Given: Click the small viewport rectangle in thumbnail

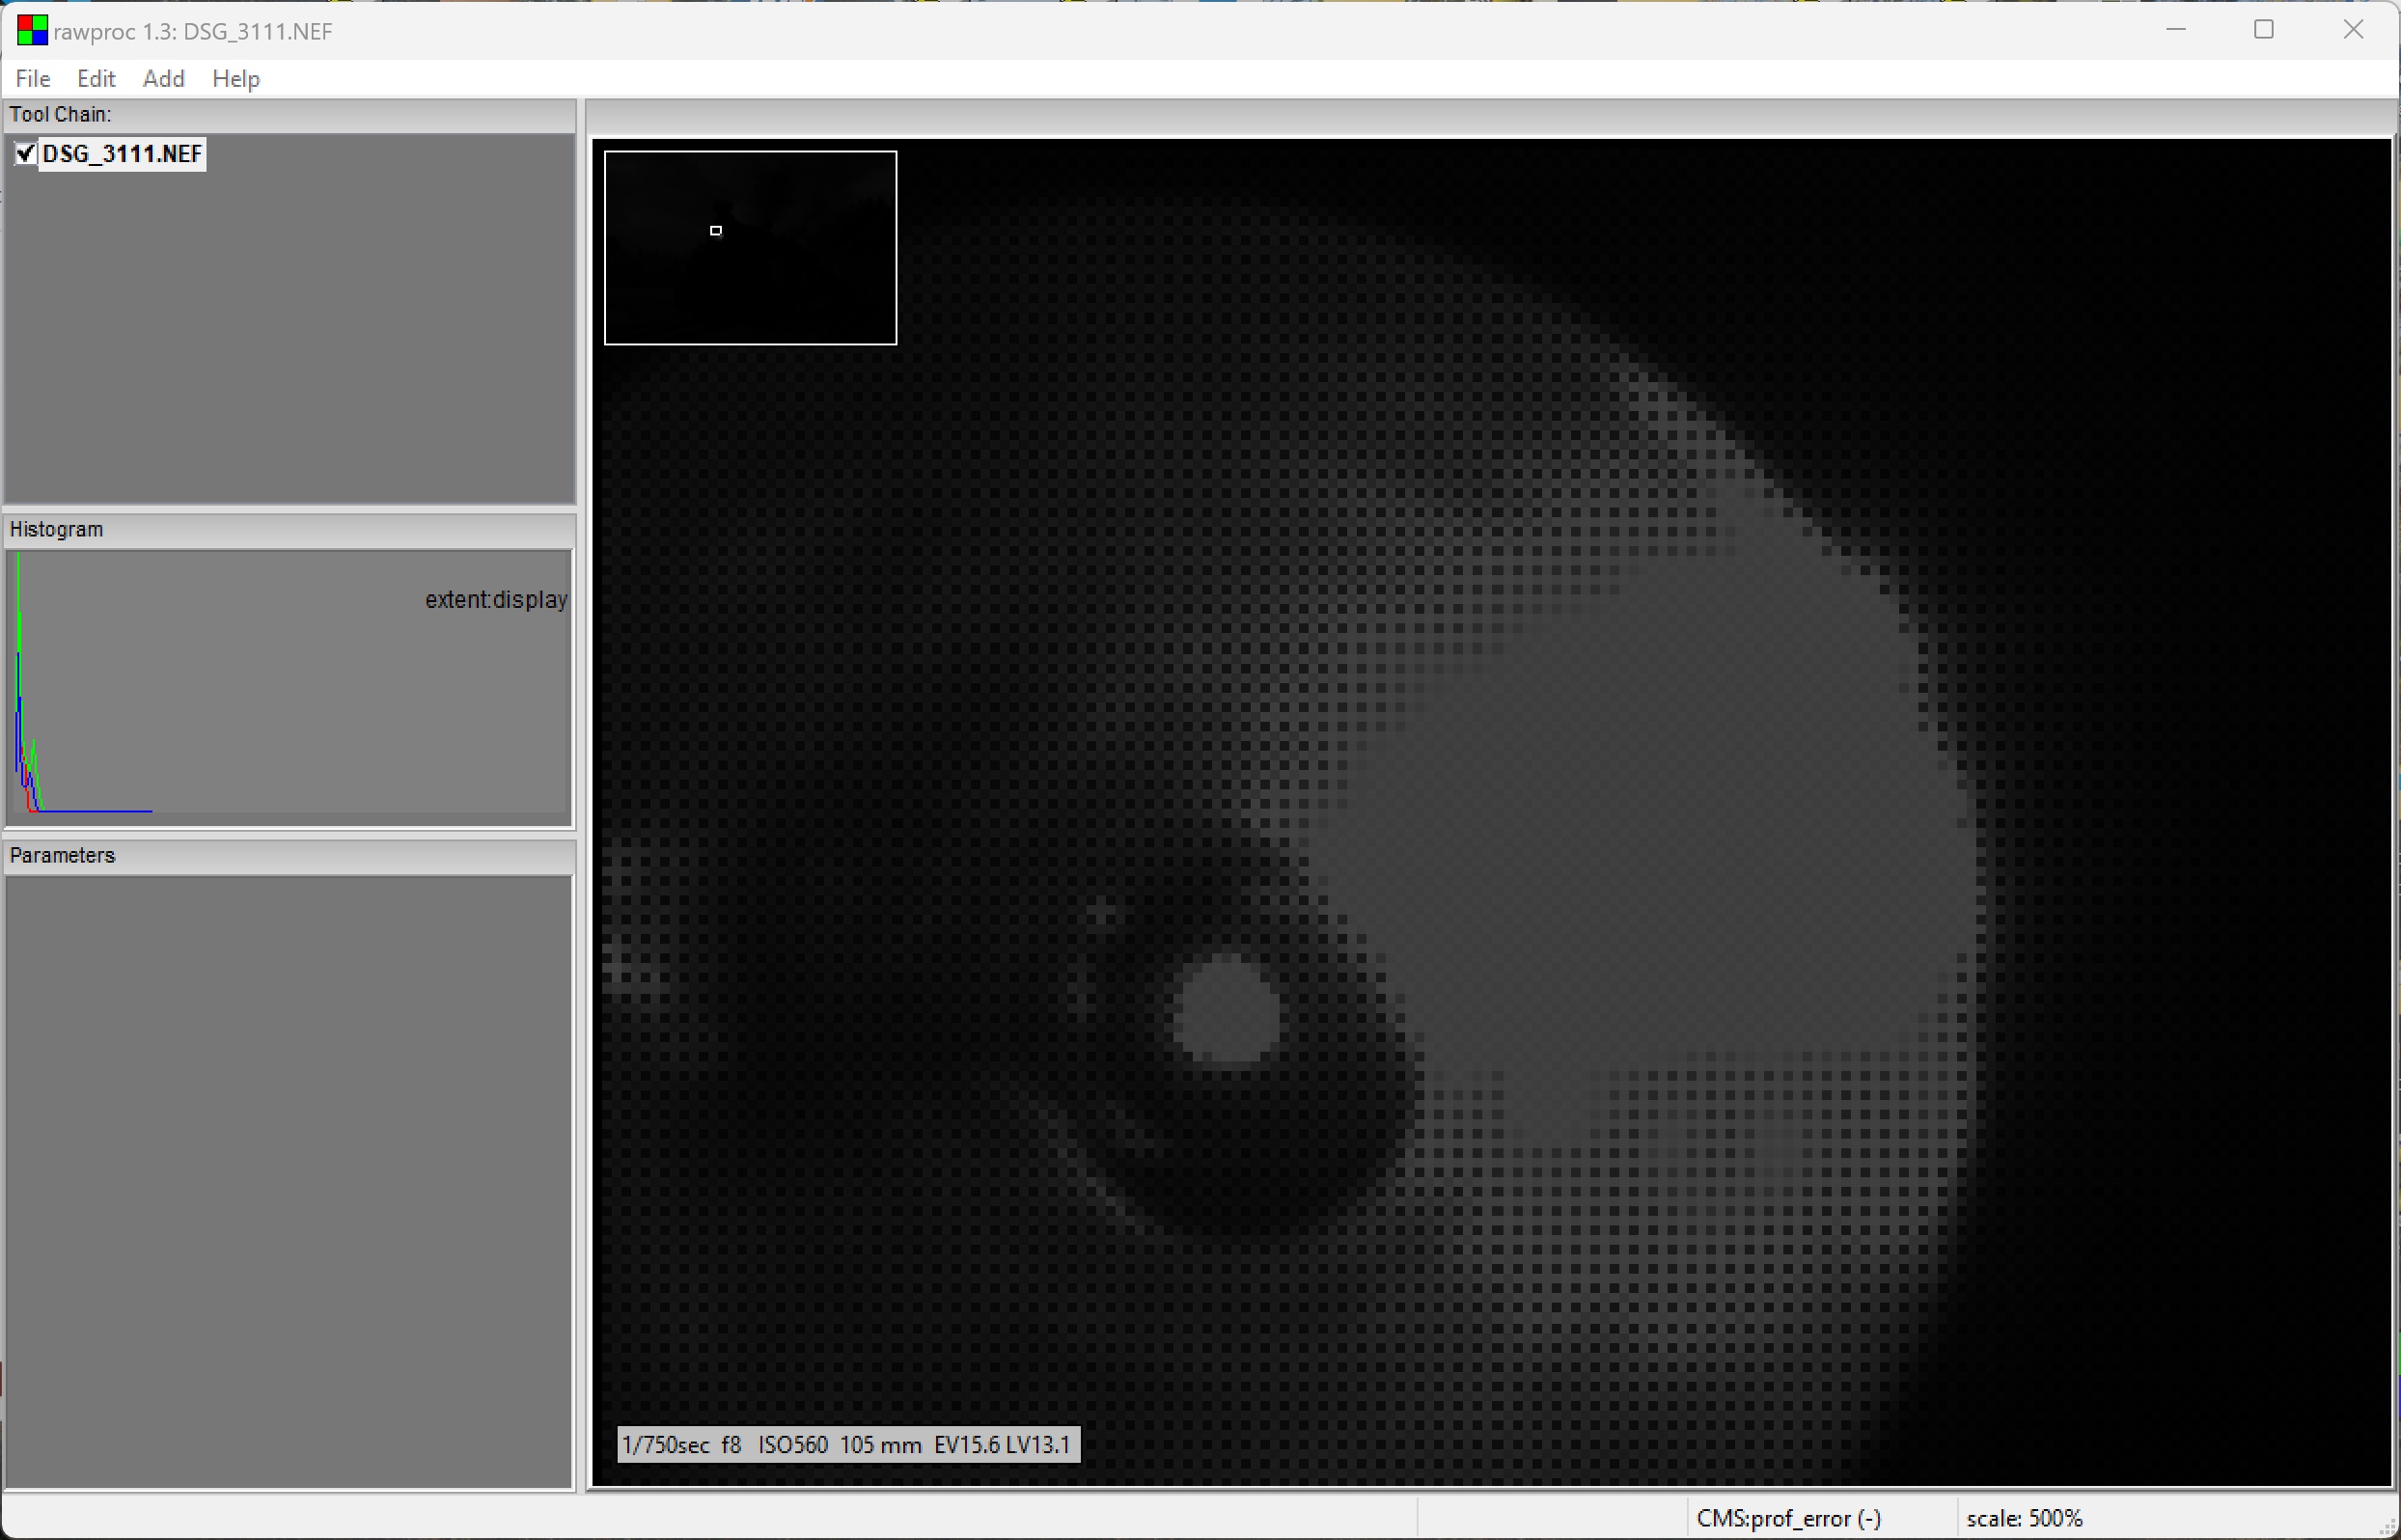Looking at the screenshot, I should pos(716,231).
